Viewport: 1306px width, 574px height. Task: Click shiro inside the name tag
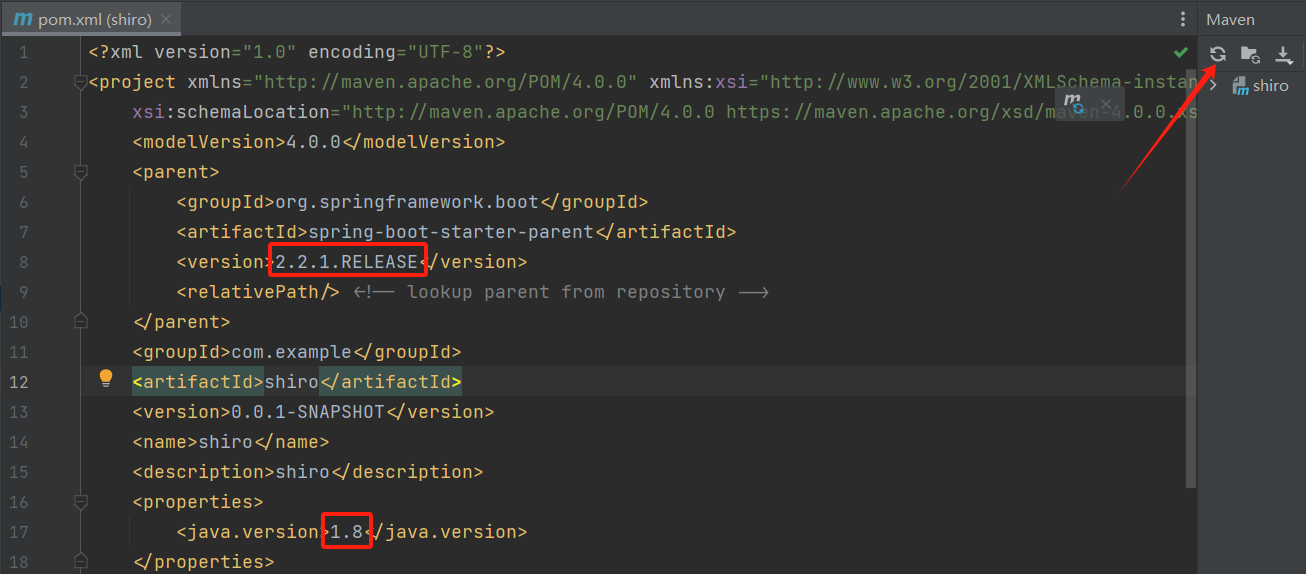(226, 442)
